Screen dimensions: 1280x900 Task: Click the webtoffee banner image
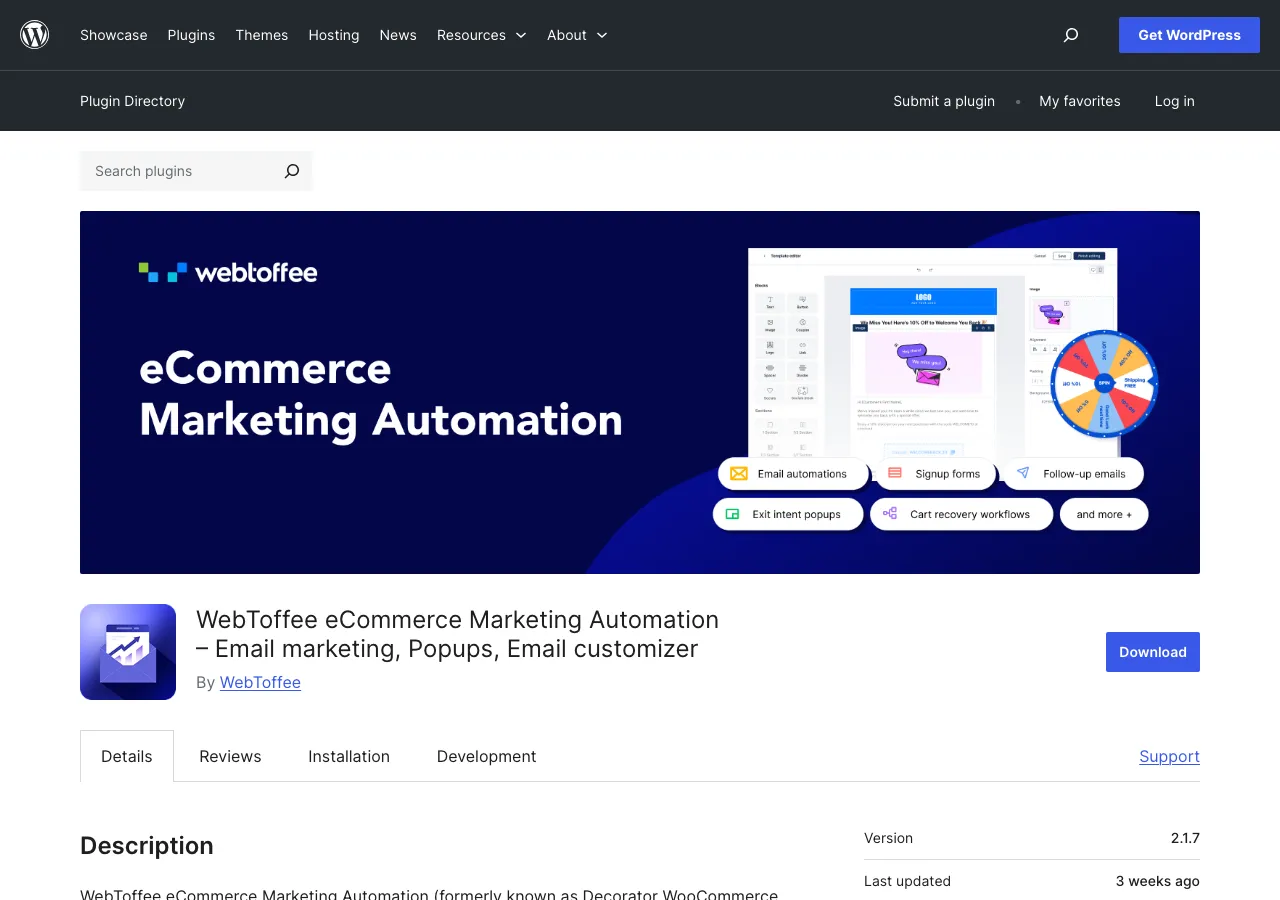[x=640, y=392]
